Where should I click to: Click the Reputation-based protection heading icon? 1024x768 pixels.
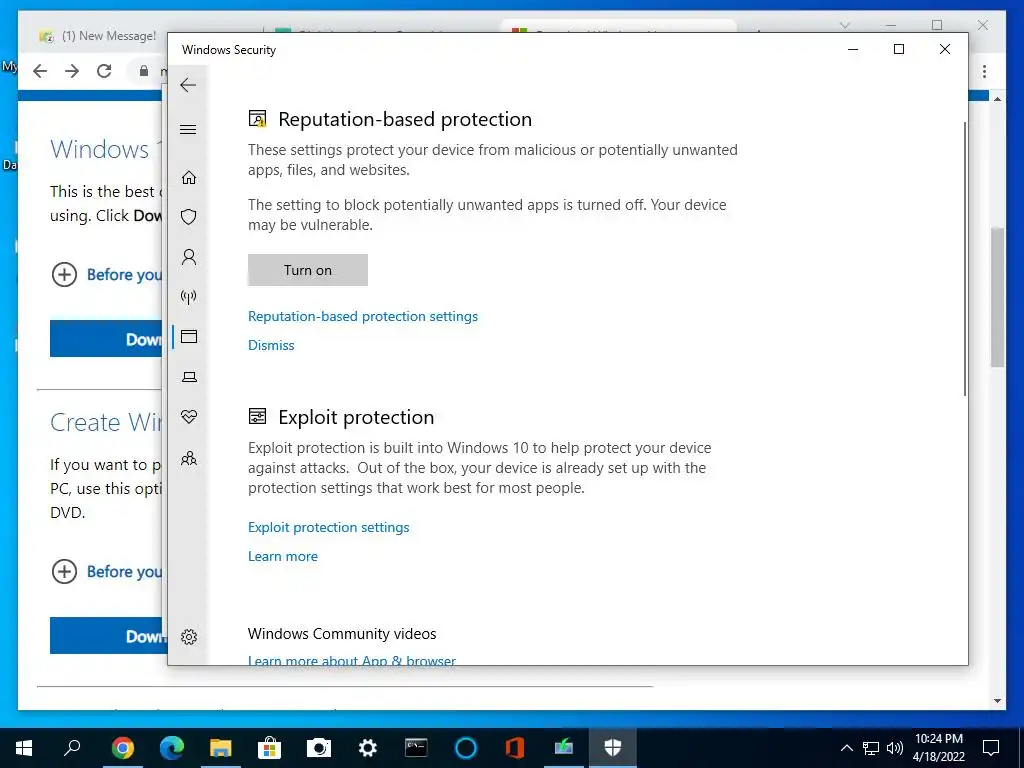257,119
